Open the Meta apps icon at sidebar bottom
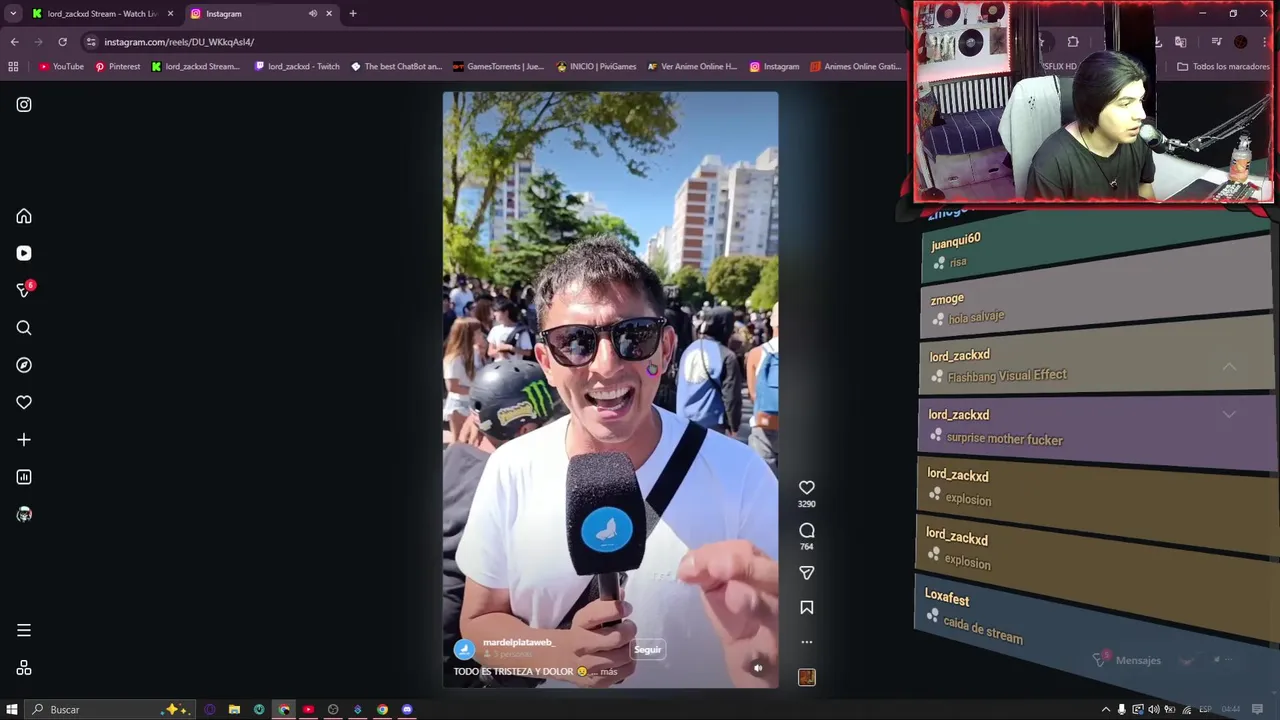The height and width of the screenshot is (720, 1280). coord(24,668)
